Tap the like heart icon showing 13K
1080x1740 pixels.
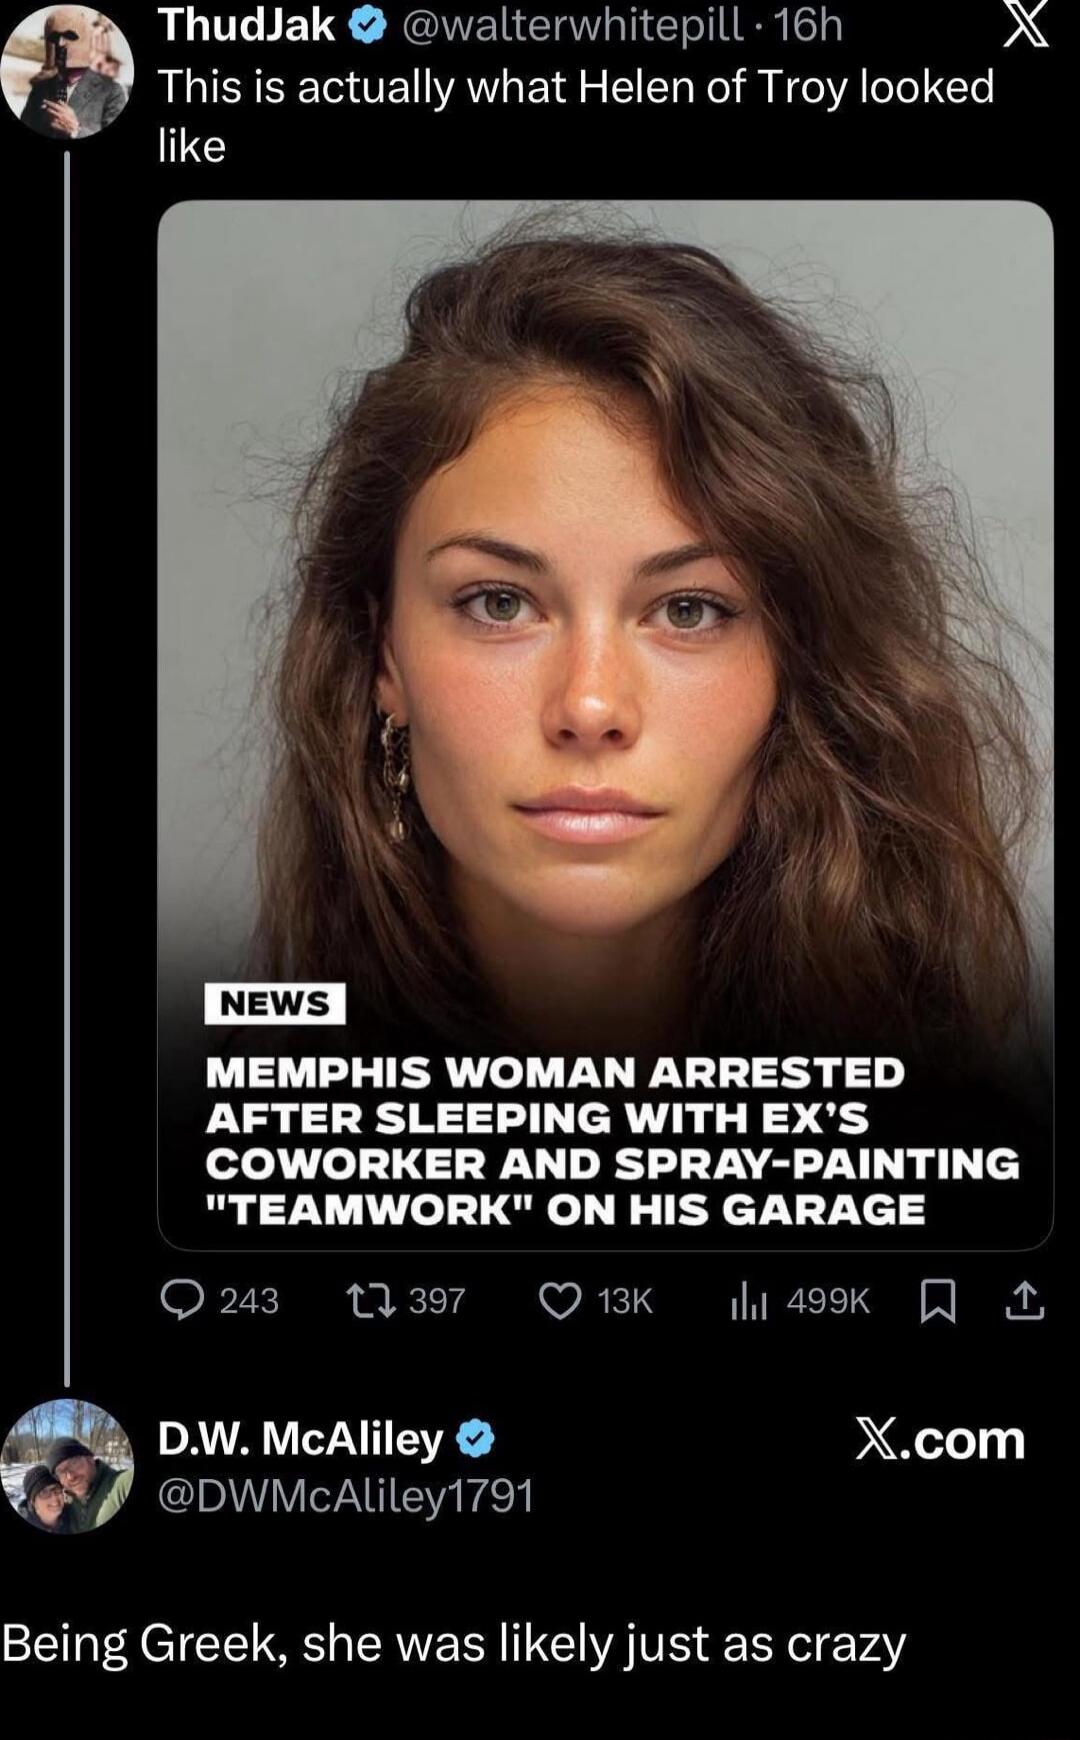pyautogui.click(x=563, y=1297)
